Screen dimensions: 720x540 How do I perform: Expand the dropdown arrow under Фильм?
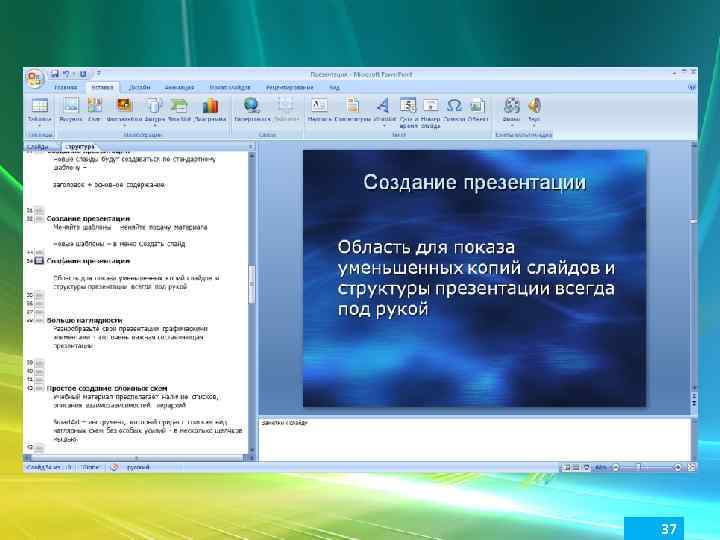click(511, 125)
